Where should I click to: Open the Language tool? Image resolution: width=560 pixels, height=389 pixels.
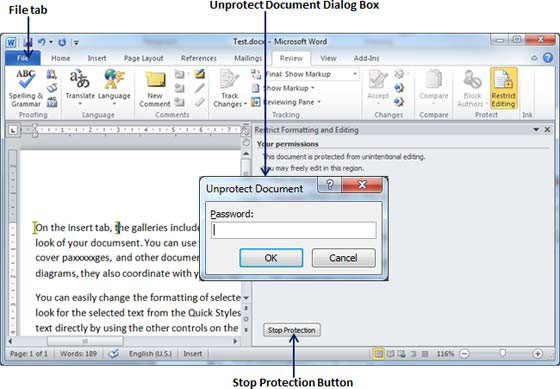[114, 88]
